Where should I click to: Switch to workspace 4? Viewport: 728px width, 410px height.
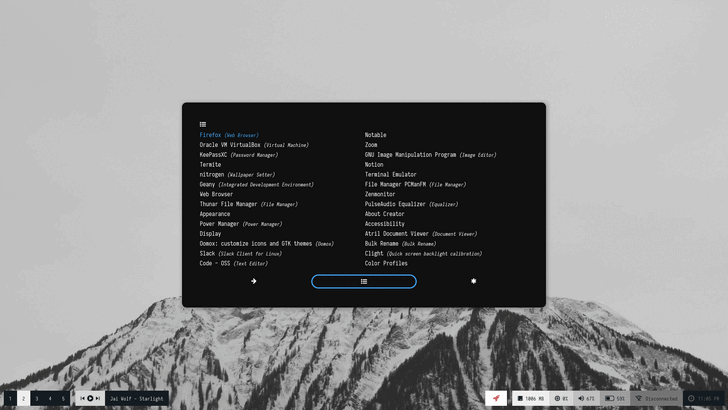point(50,398)
